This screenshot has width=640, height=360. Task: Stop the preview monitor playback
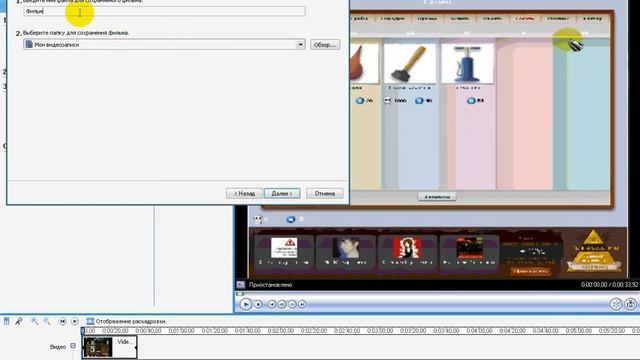coord(258,304)
